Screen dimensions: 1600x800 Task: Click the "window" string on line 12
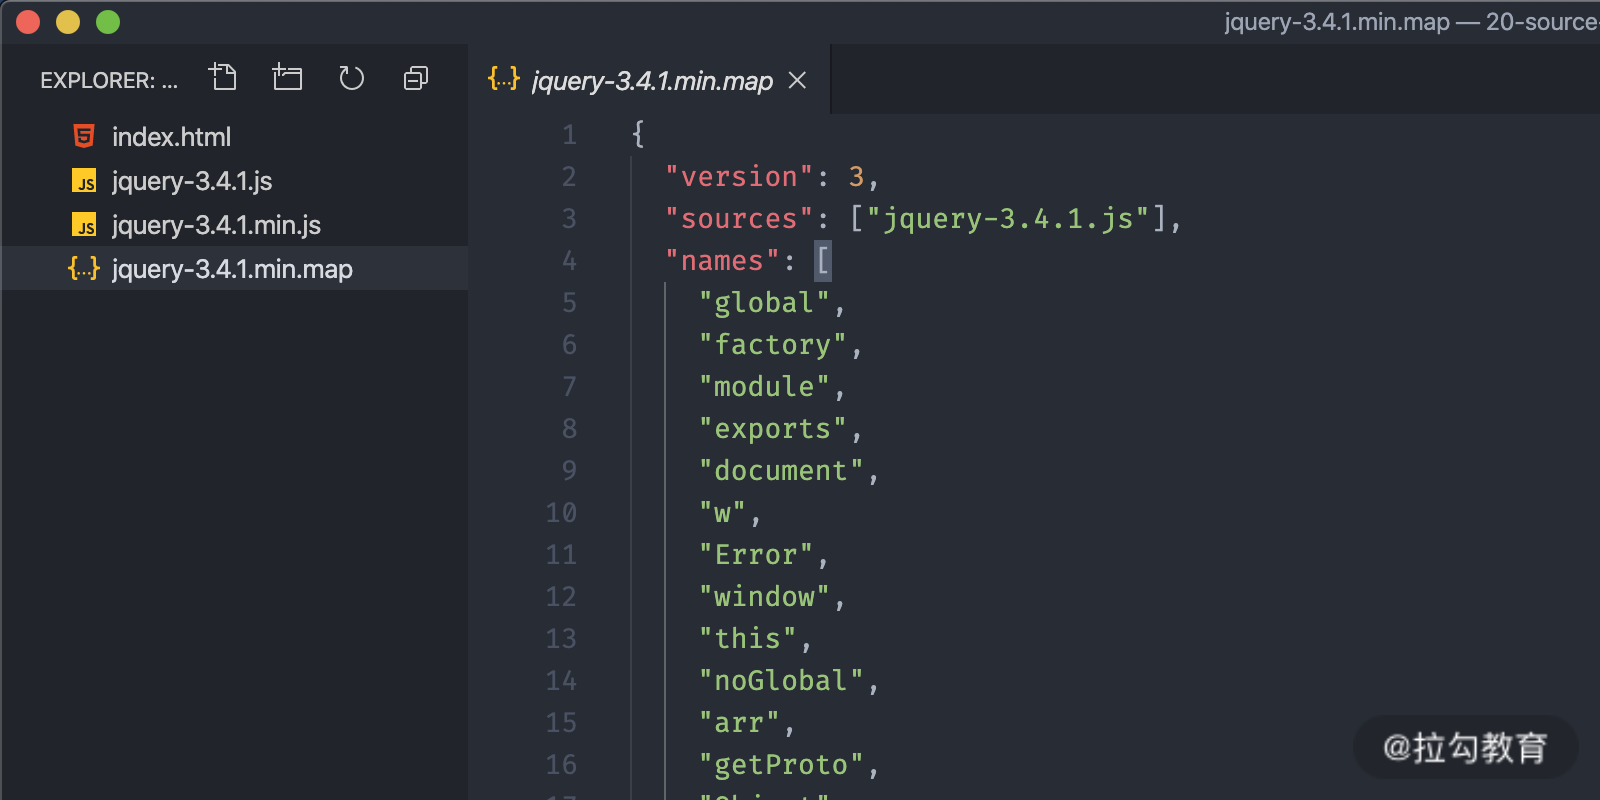pos(764,597)
